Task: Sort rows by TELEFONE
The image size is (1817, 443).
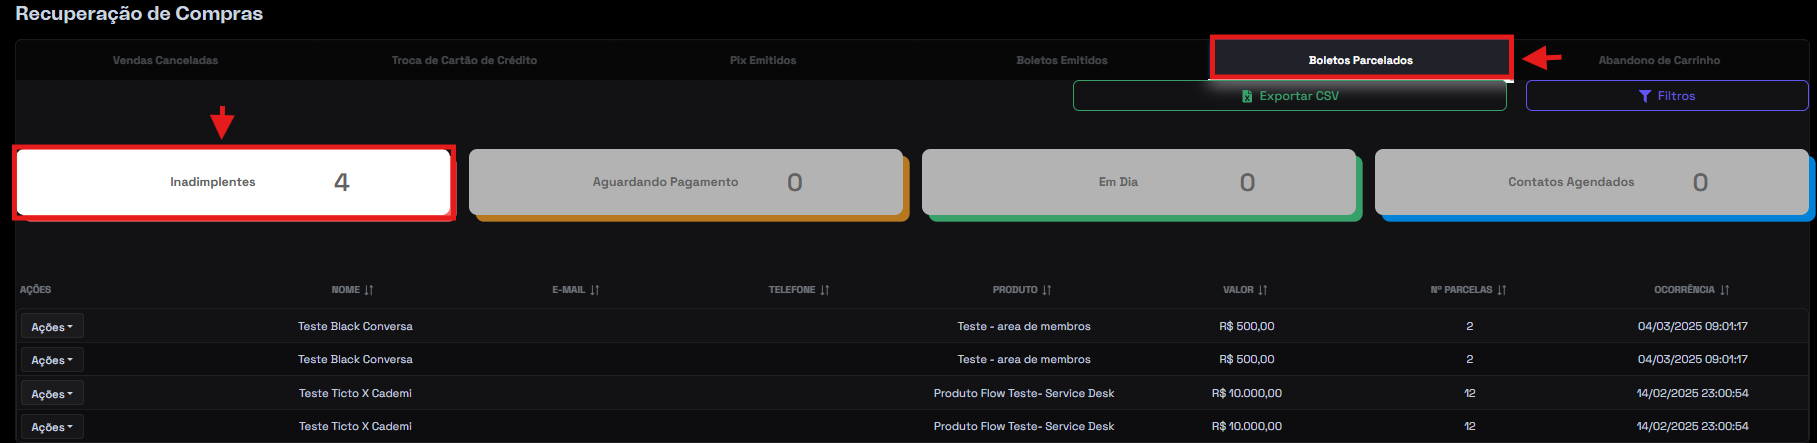Action: [824, 290]
